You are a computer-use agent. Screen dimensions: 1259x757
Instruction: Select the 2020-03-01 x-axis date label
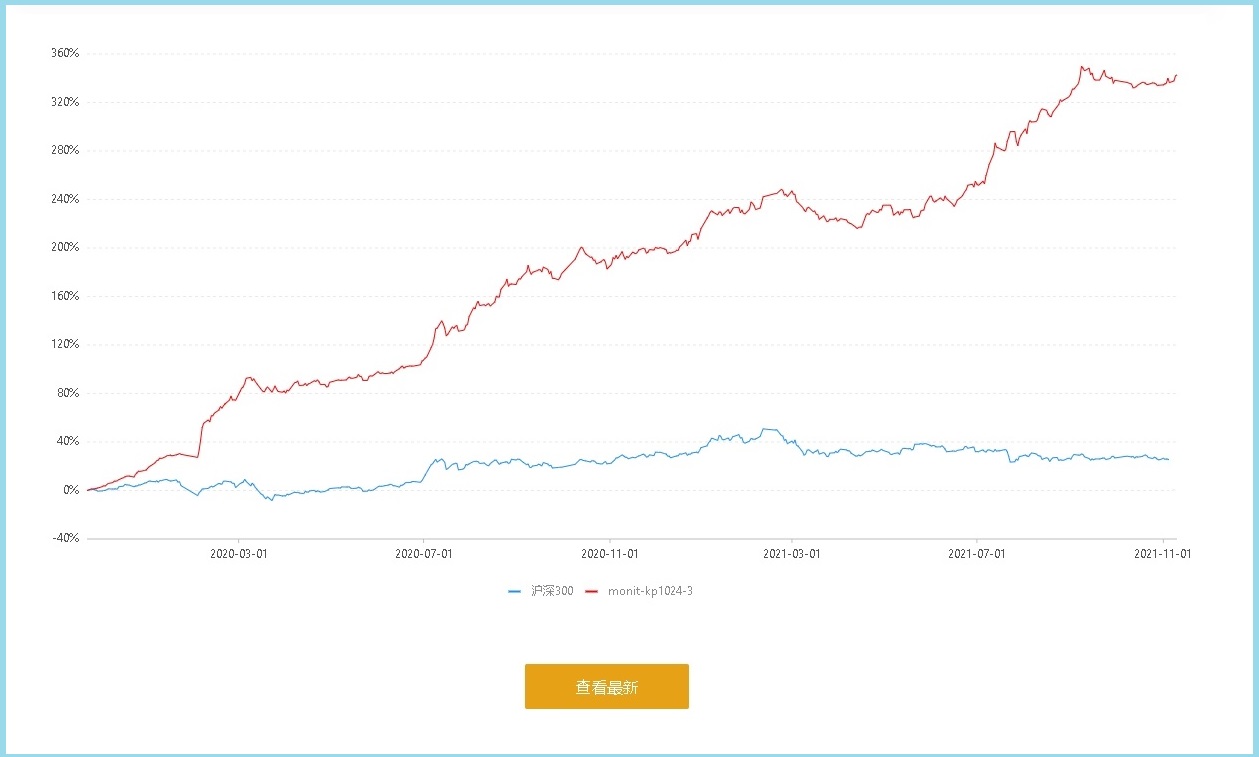[x=238, y=552]
